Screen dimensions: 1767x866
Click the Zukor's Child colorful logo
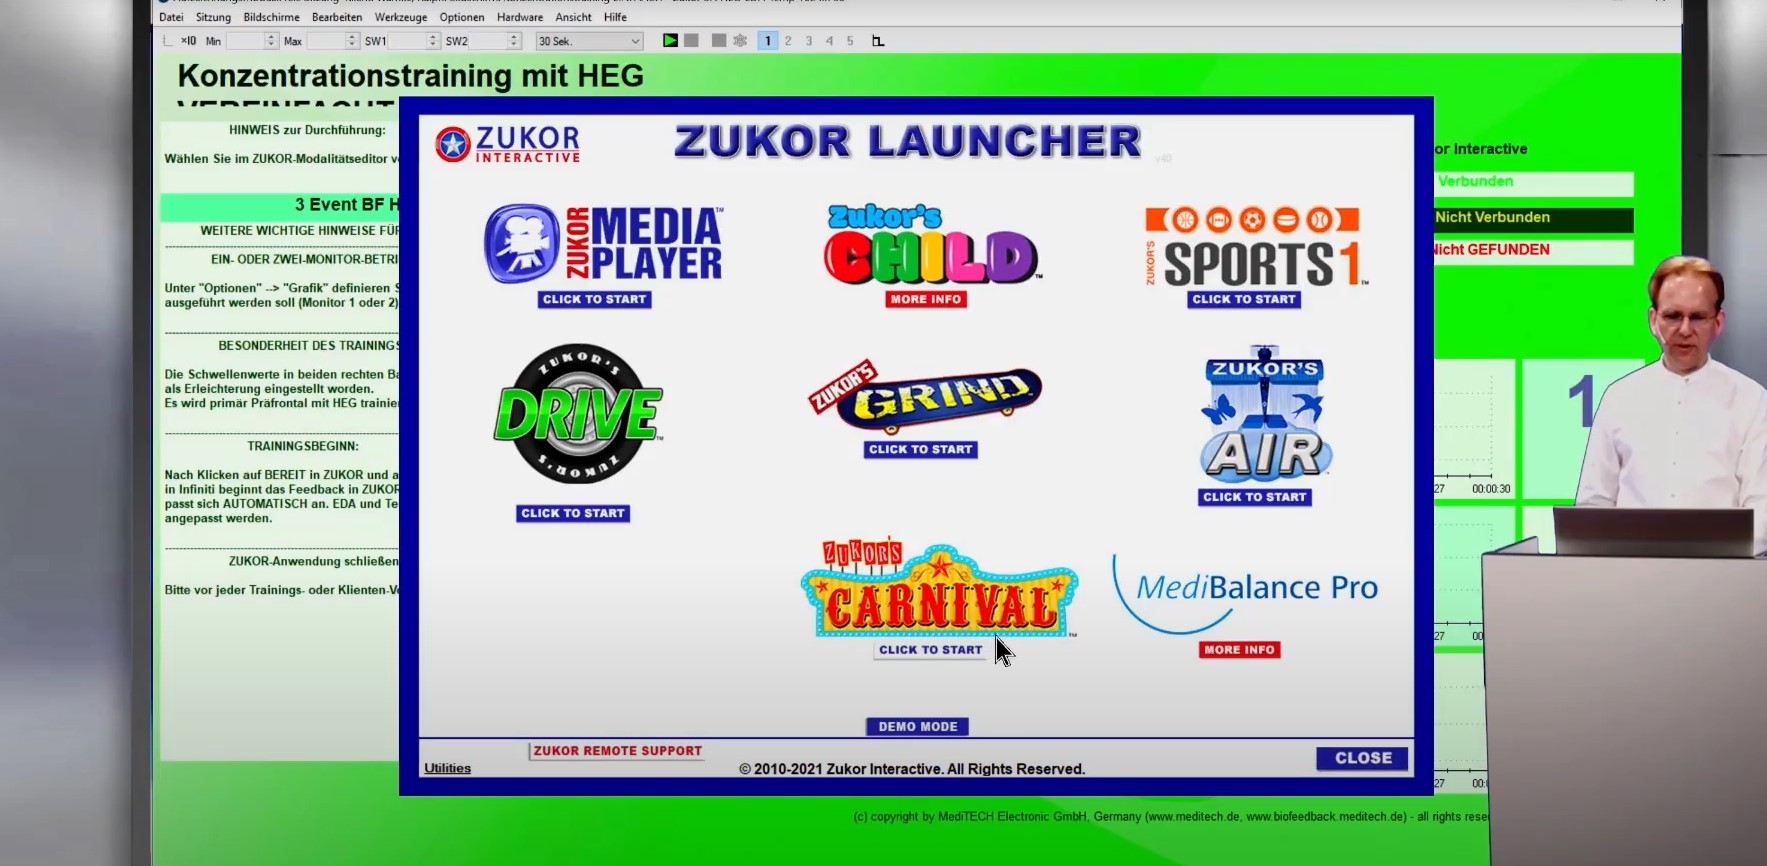click(931, 245)
